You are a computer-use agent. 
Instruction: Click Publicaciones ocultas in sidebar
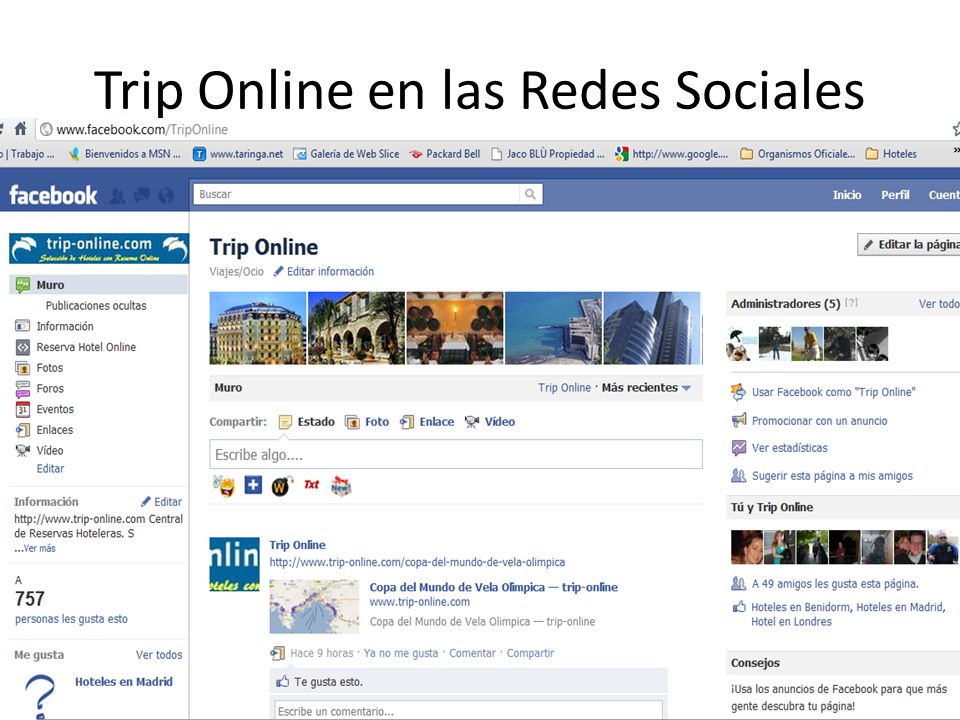[x=96, y=306]
